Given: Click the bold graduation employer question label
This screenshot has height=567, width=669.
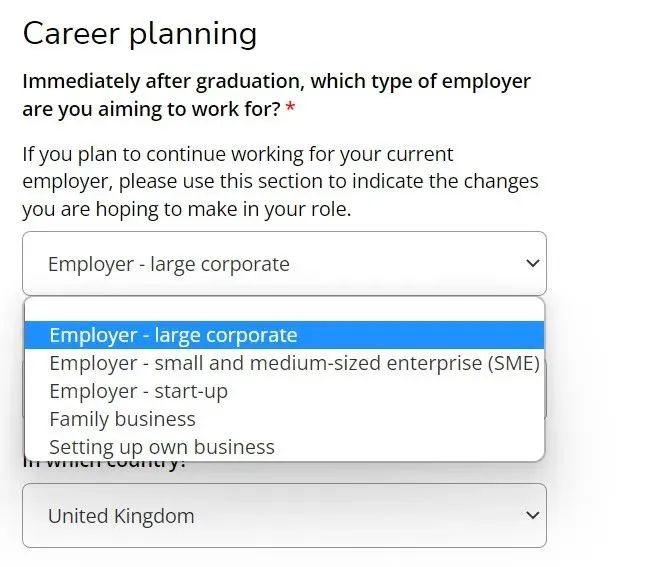Looking at the screenshot, I should (x=276, y=94).
